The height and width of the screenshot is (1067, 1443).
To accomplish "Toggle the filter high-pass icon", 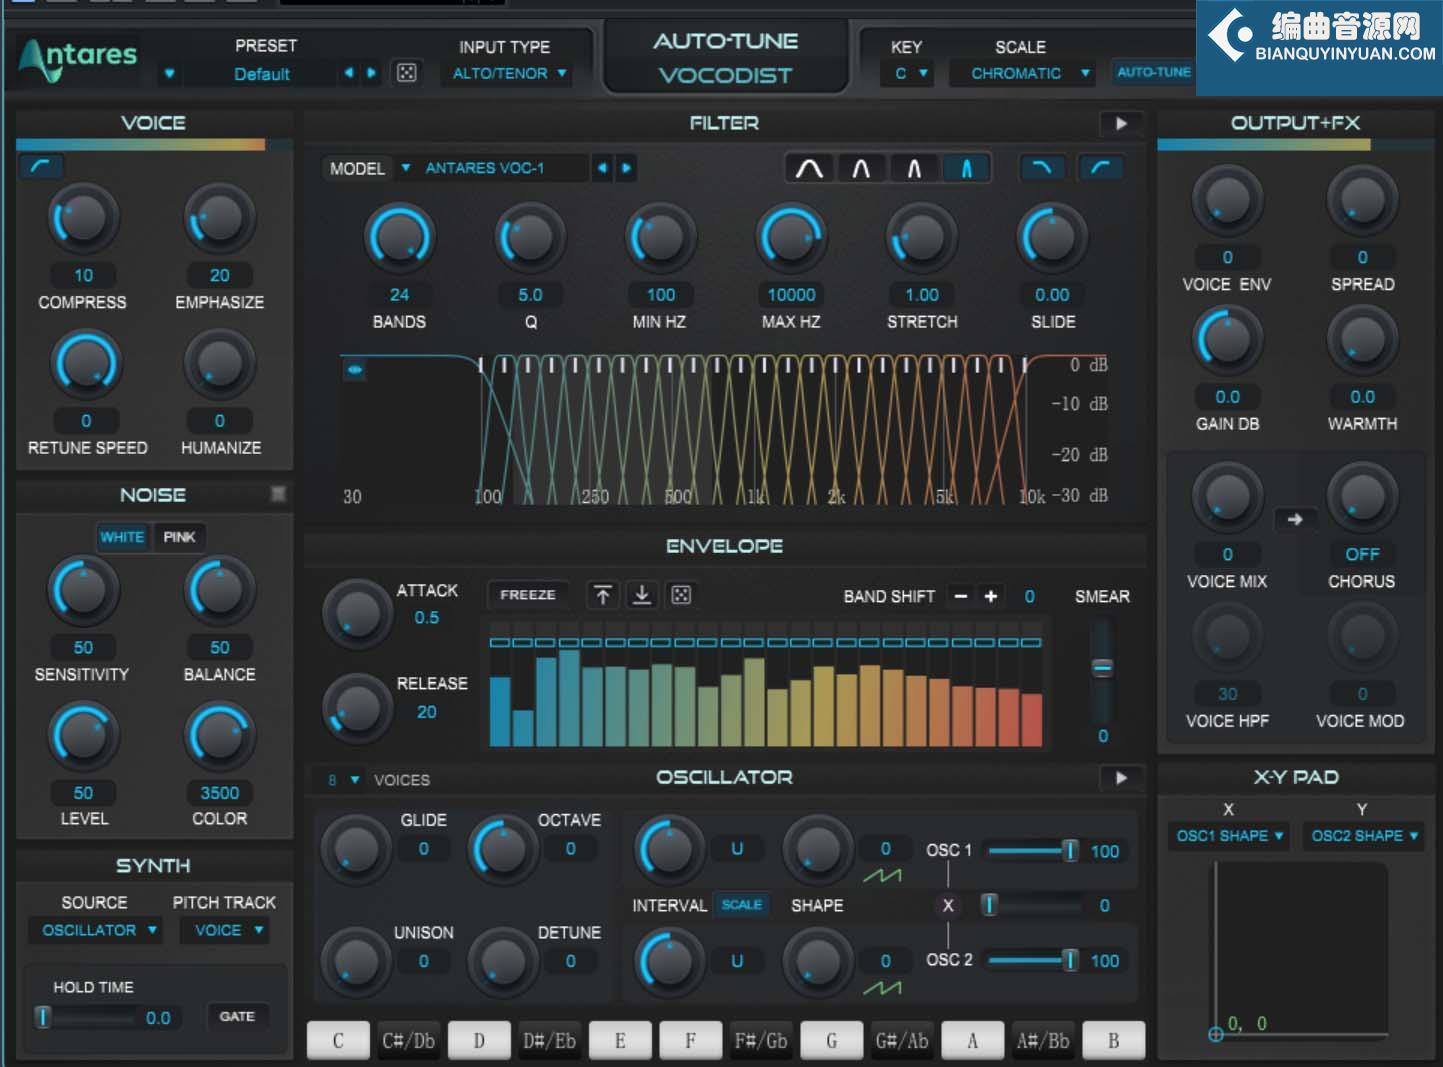I will pos(1100,168).
